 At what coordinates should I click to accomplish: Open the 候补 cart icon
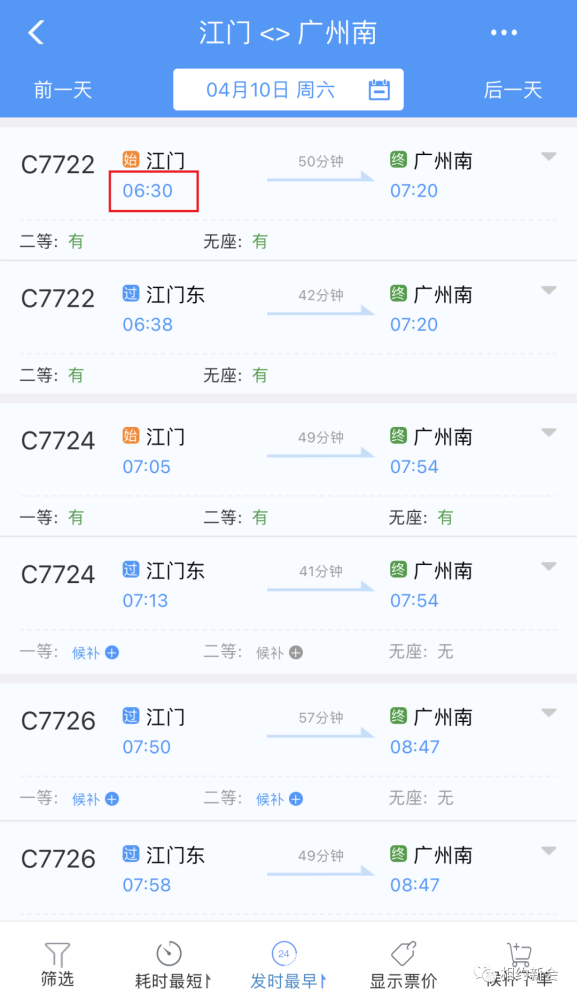coord(519,953)
